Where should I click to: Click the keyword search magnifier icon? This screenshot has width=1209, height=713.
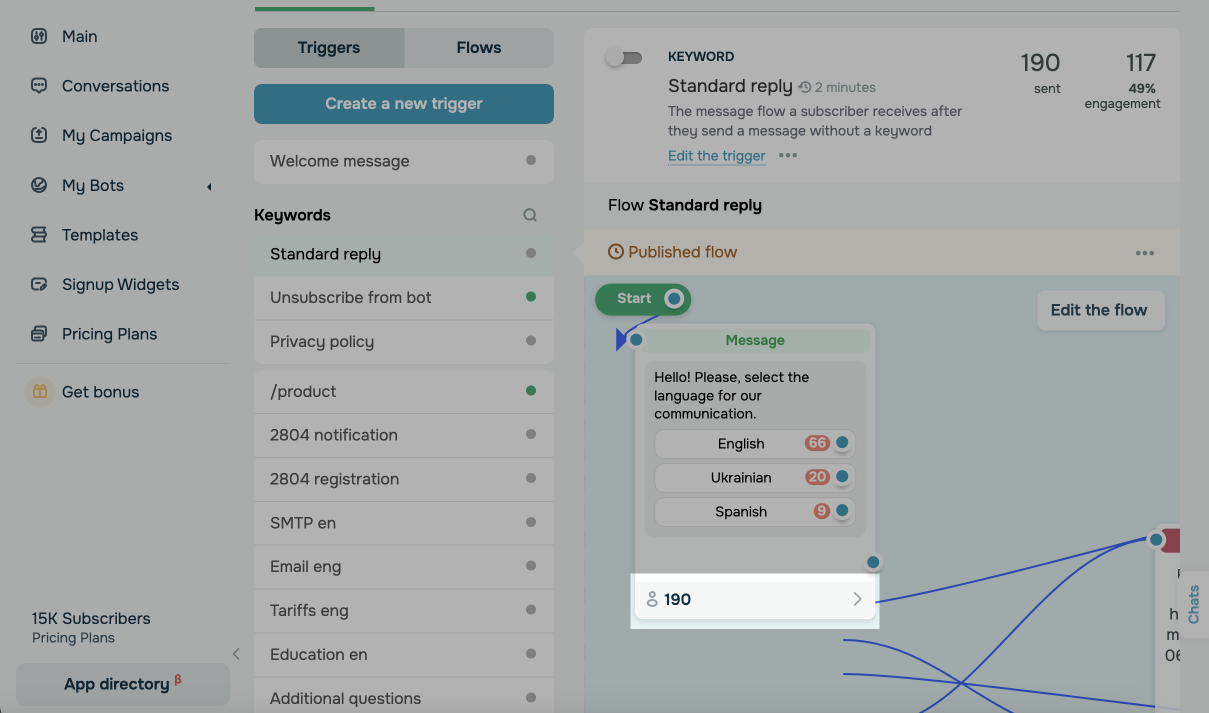530,215
